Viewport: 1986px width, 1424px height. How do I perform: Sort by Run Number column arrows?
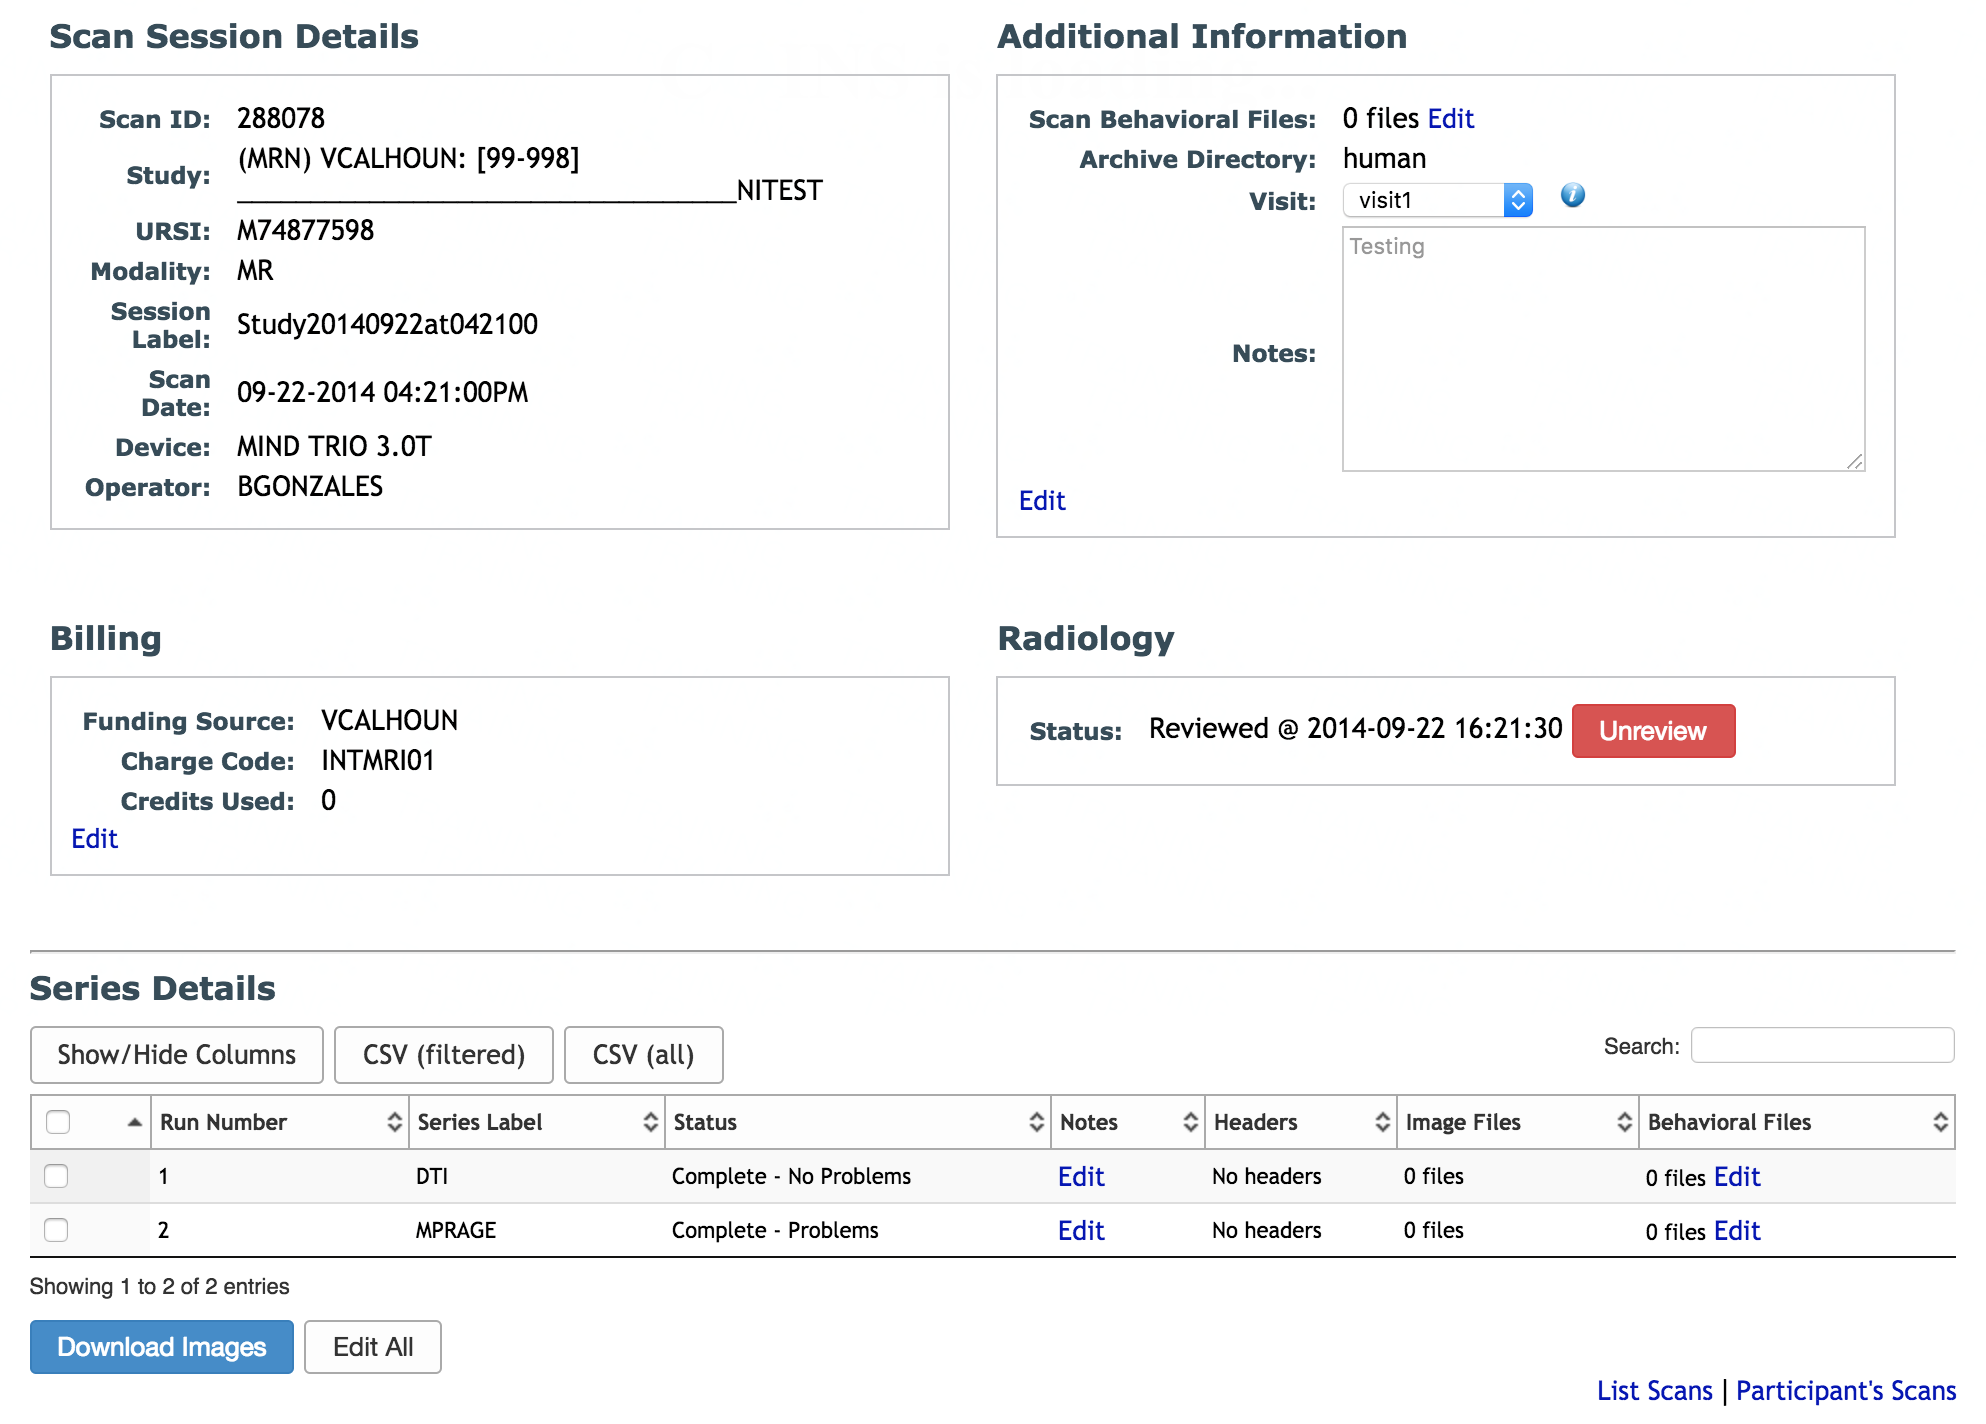click(x=394, y=1122)
